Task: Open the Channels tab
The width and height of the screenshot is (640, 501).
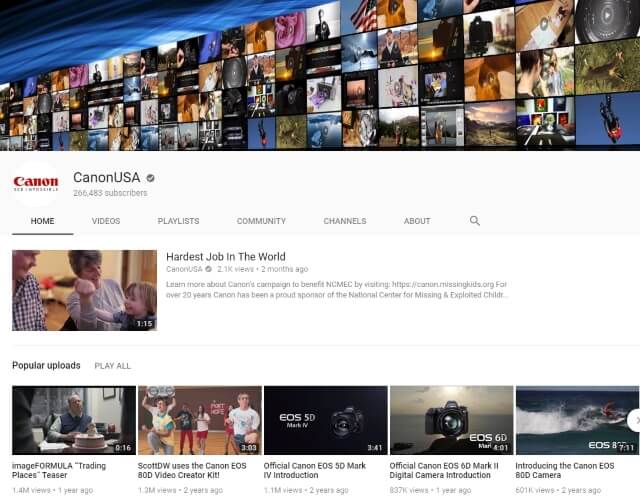Action: pos(345,221)
